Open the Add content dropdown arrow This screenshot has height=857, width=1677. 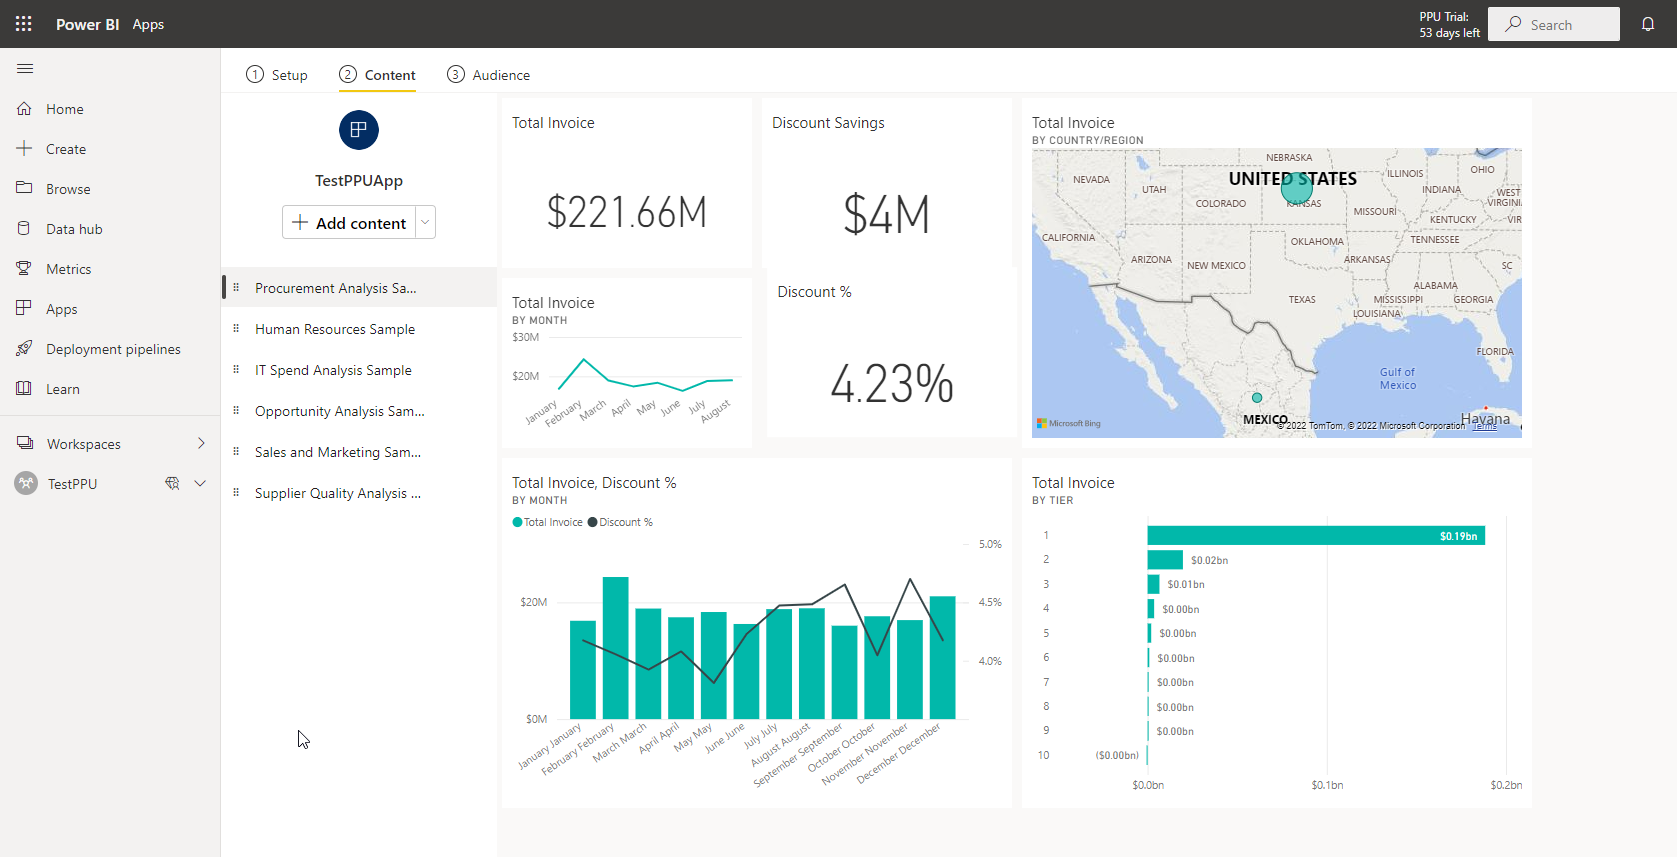pos(425,222)
